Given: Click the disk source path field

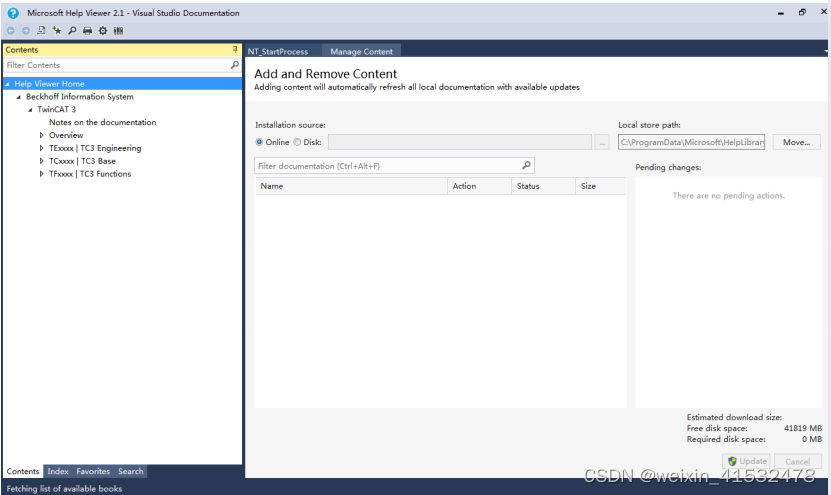Looking at the screenshot, I should (x=459, y=142).
